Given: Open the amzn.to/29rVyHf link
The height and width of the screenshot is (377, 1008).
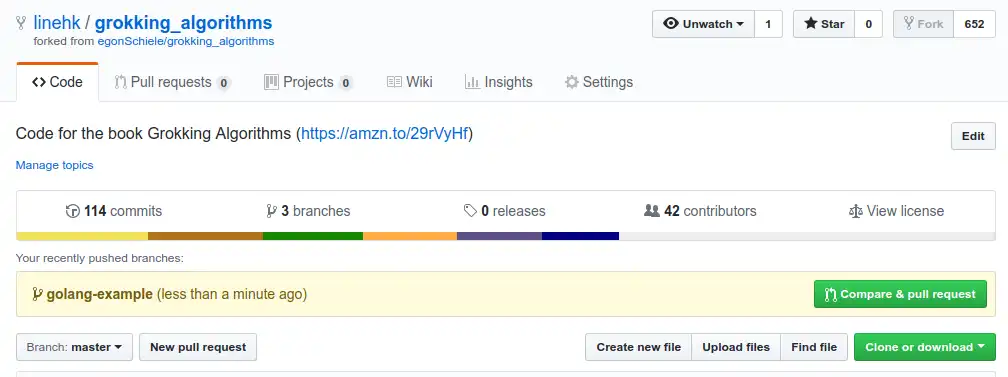Looking at the screenshot, I should point(384,134).
